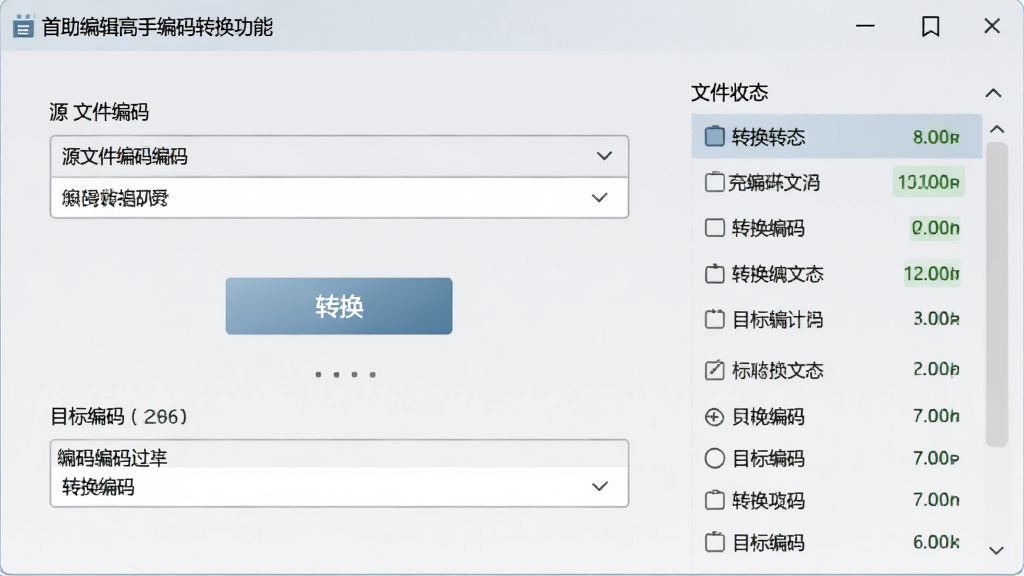Click the app icon in title bar
The height and width of the screenshot is (576, 1024).
click(x=23, y=26)
